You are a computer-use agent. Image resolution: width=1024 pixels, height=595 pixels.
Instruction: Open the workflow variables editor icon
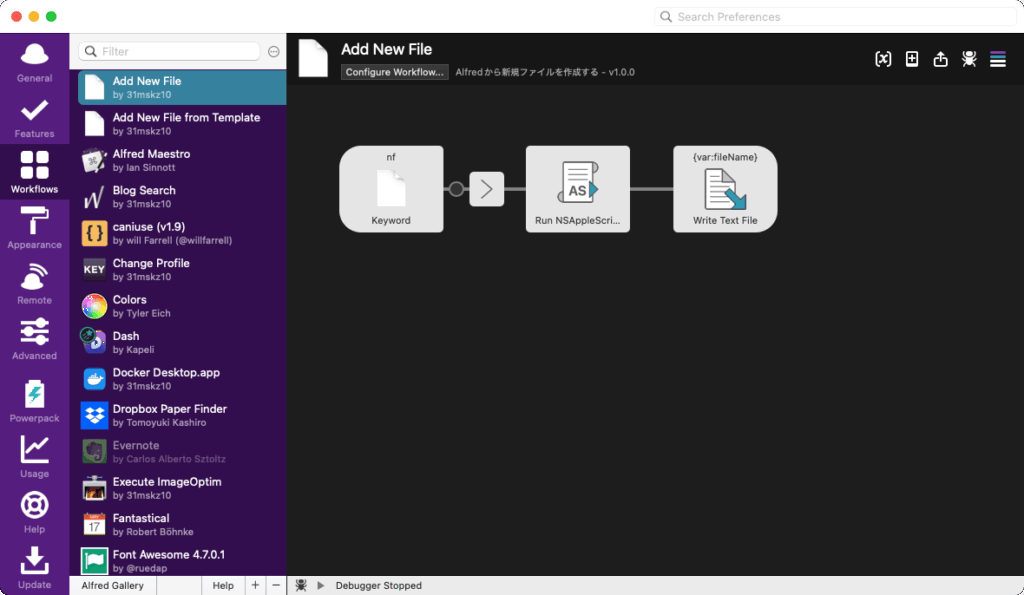pos(883,59)
